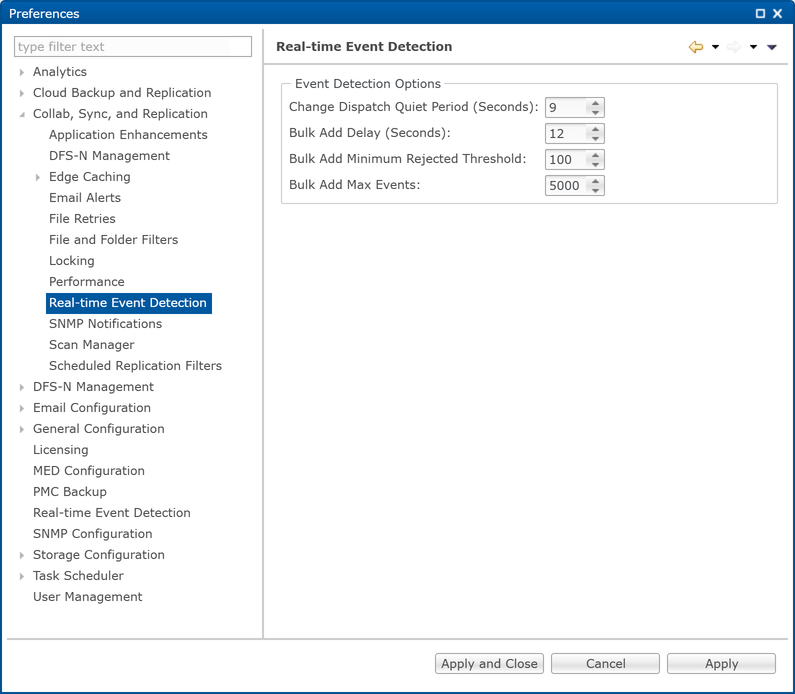Click the yellow back navigation arrow
This screenshot has height=694, width=795.
696,47
